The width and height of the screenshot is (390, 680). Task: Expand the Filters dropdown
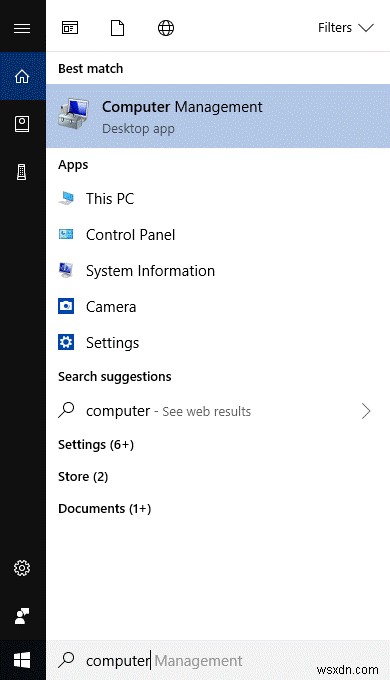pos(345,28)
